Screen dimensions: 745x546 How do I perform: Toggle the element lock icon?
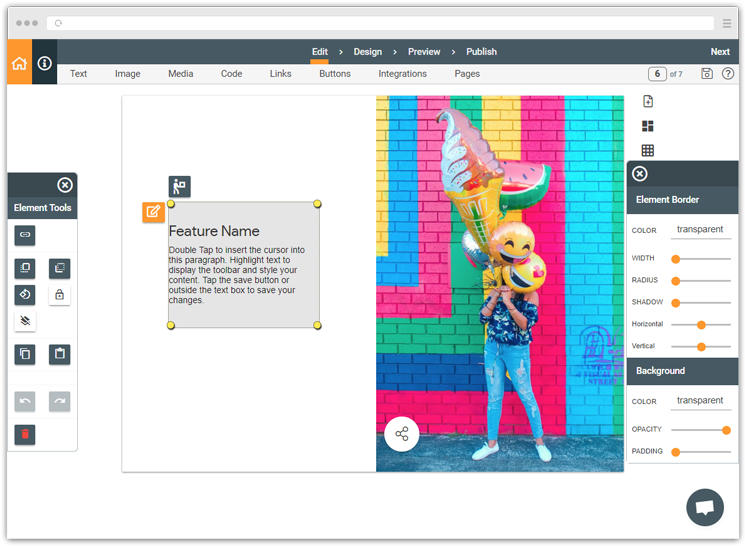pos(60,295)
